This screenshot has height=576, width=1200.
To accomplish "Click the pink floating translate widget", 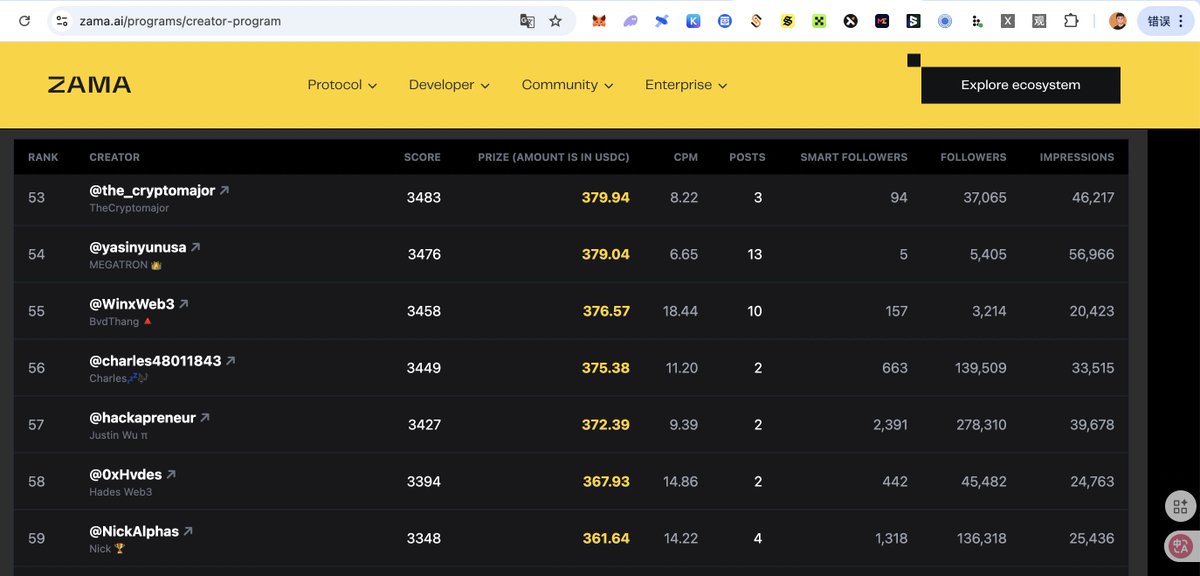I will (1180, 546).
